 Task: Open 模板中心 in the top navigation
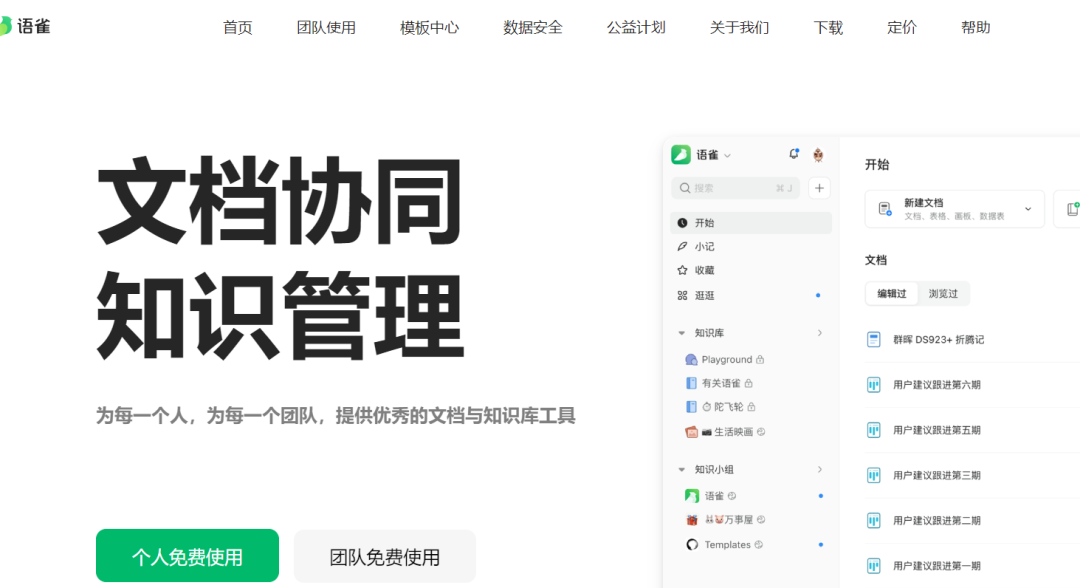[x=429, y=28]
